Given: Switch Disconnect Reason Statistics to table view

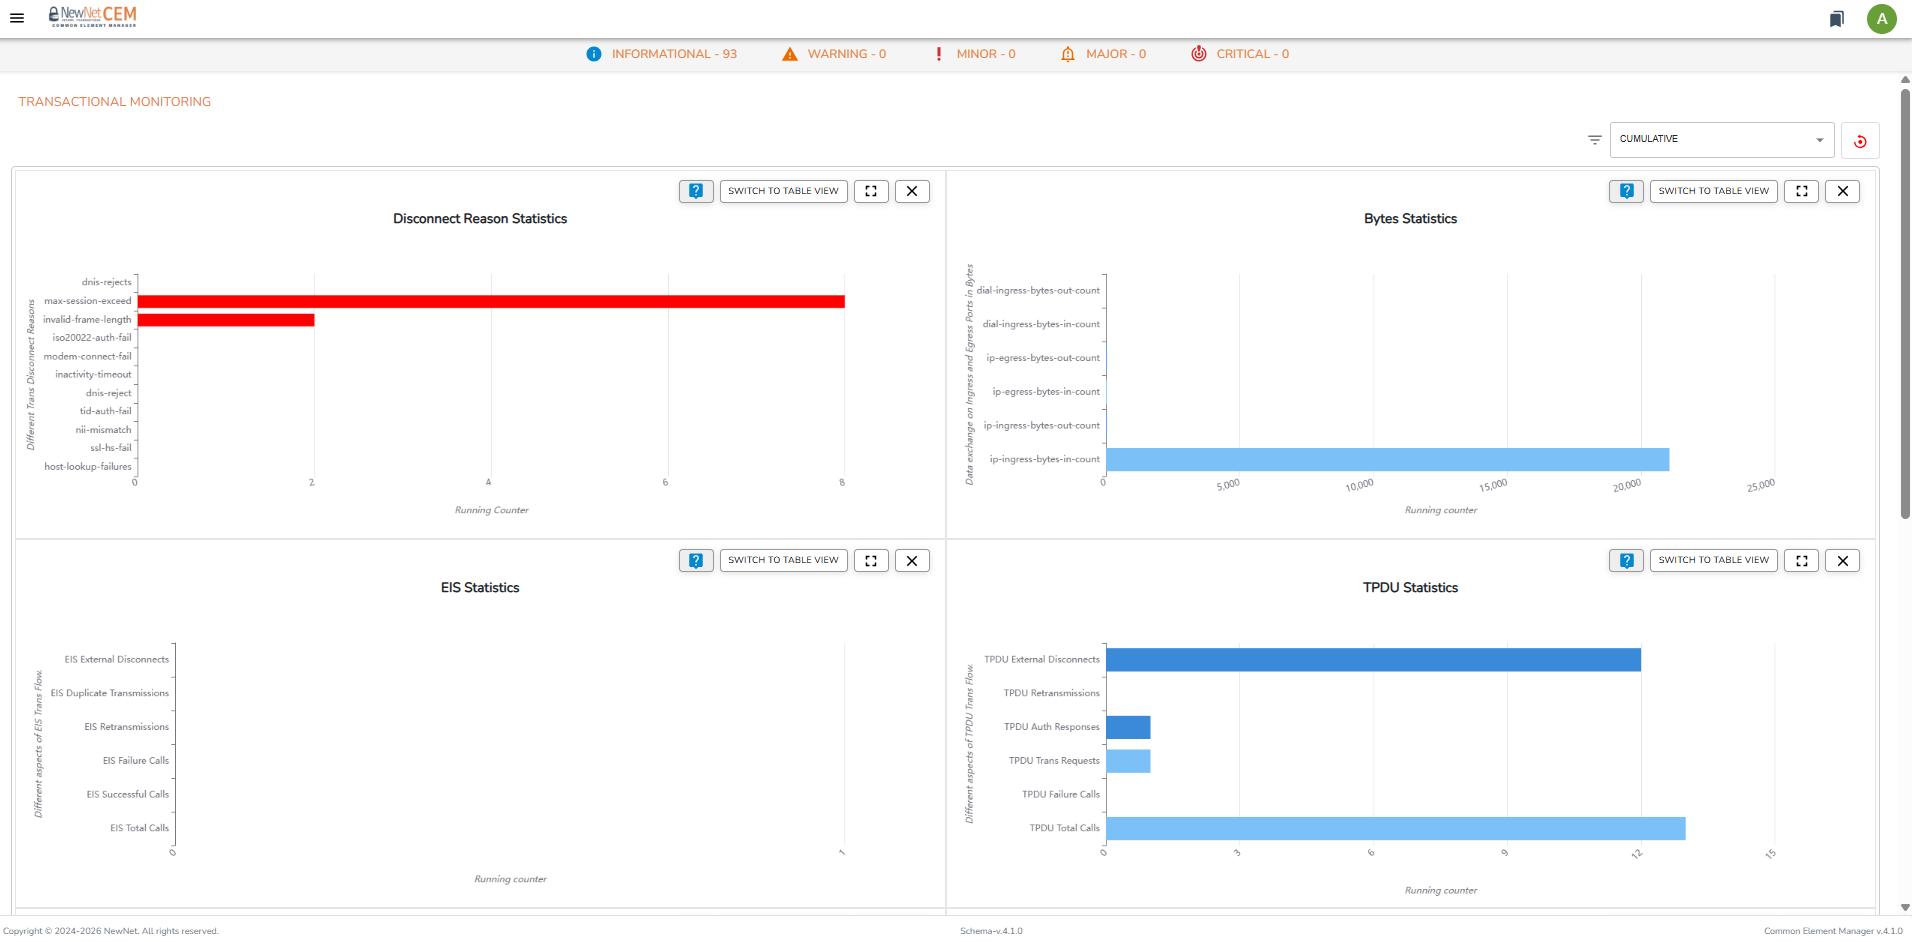Looking at the screenshot, I should click(784, 191).
